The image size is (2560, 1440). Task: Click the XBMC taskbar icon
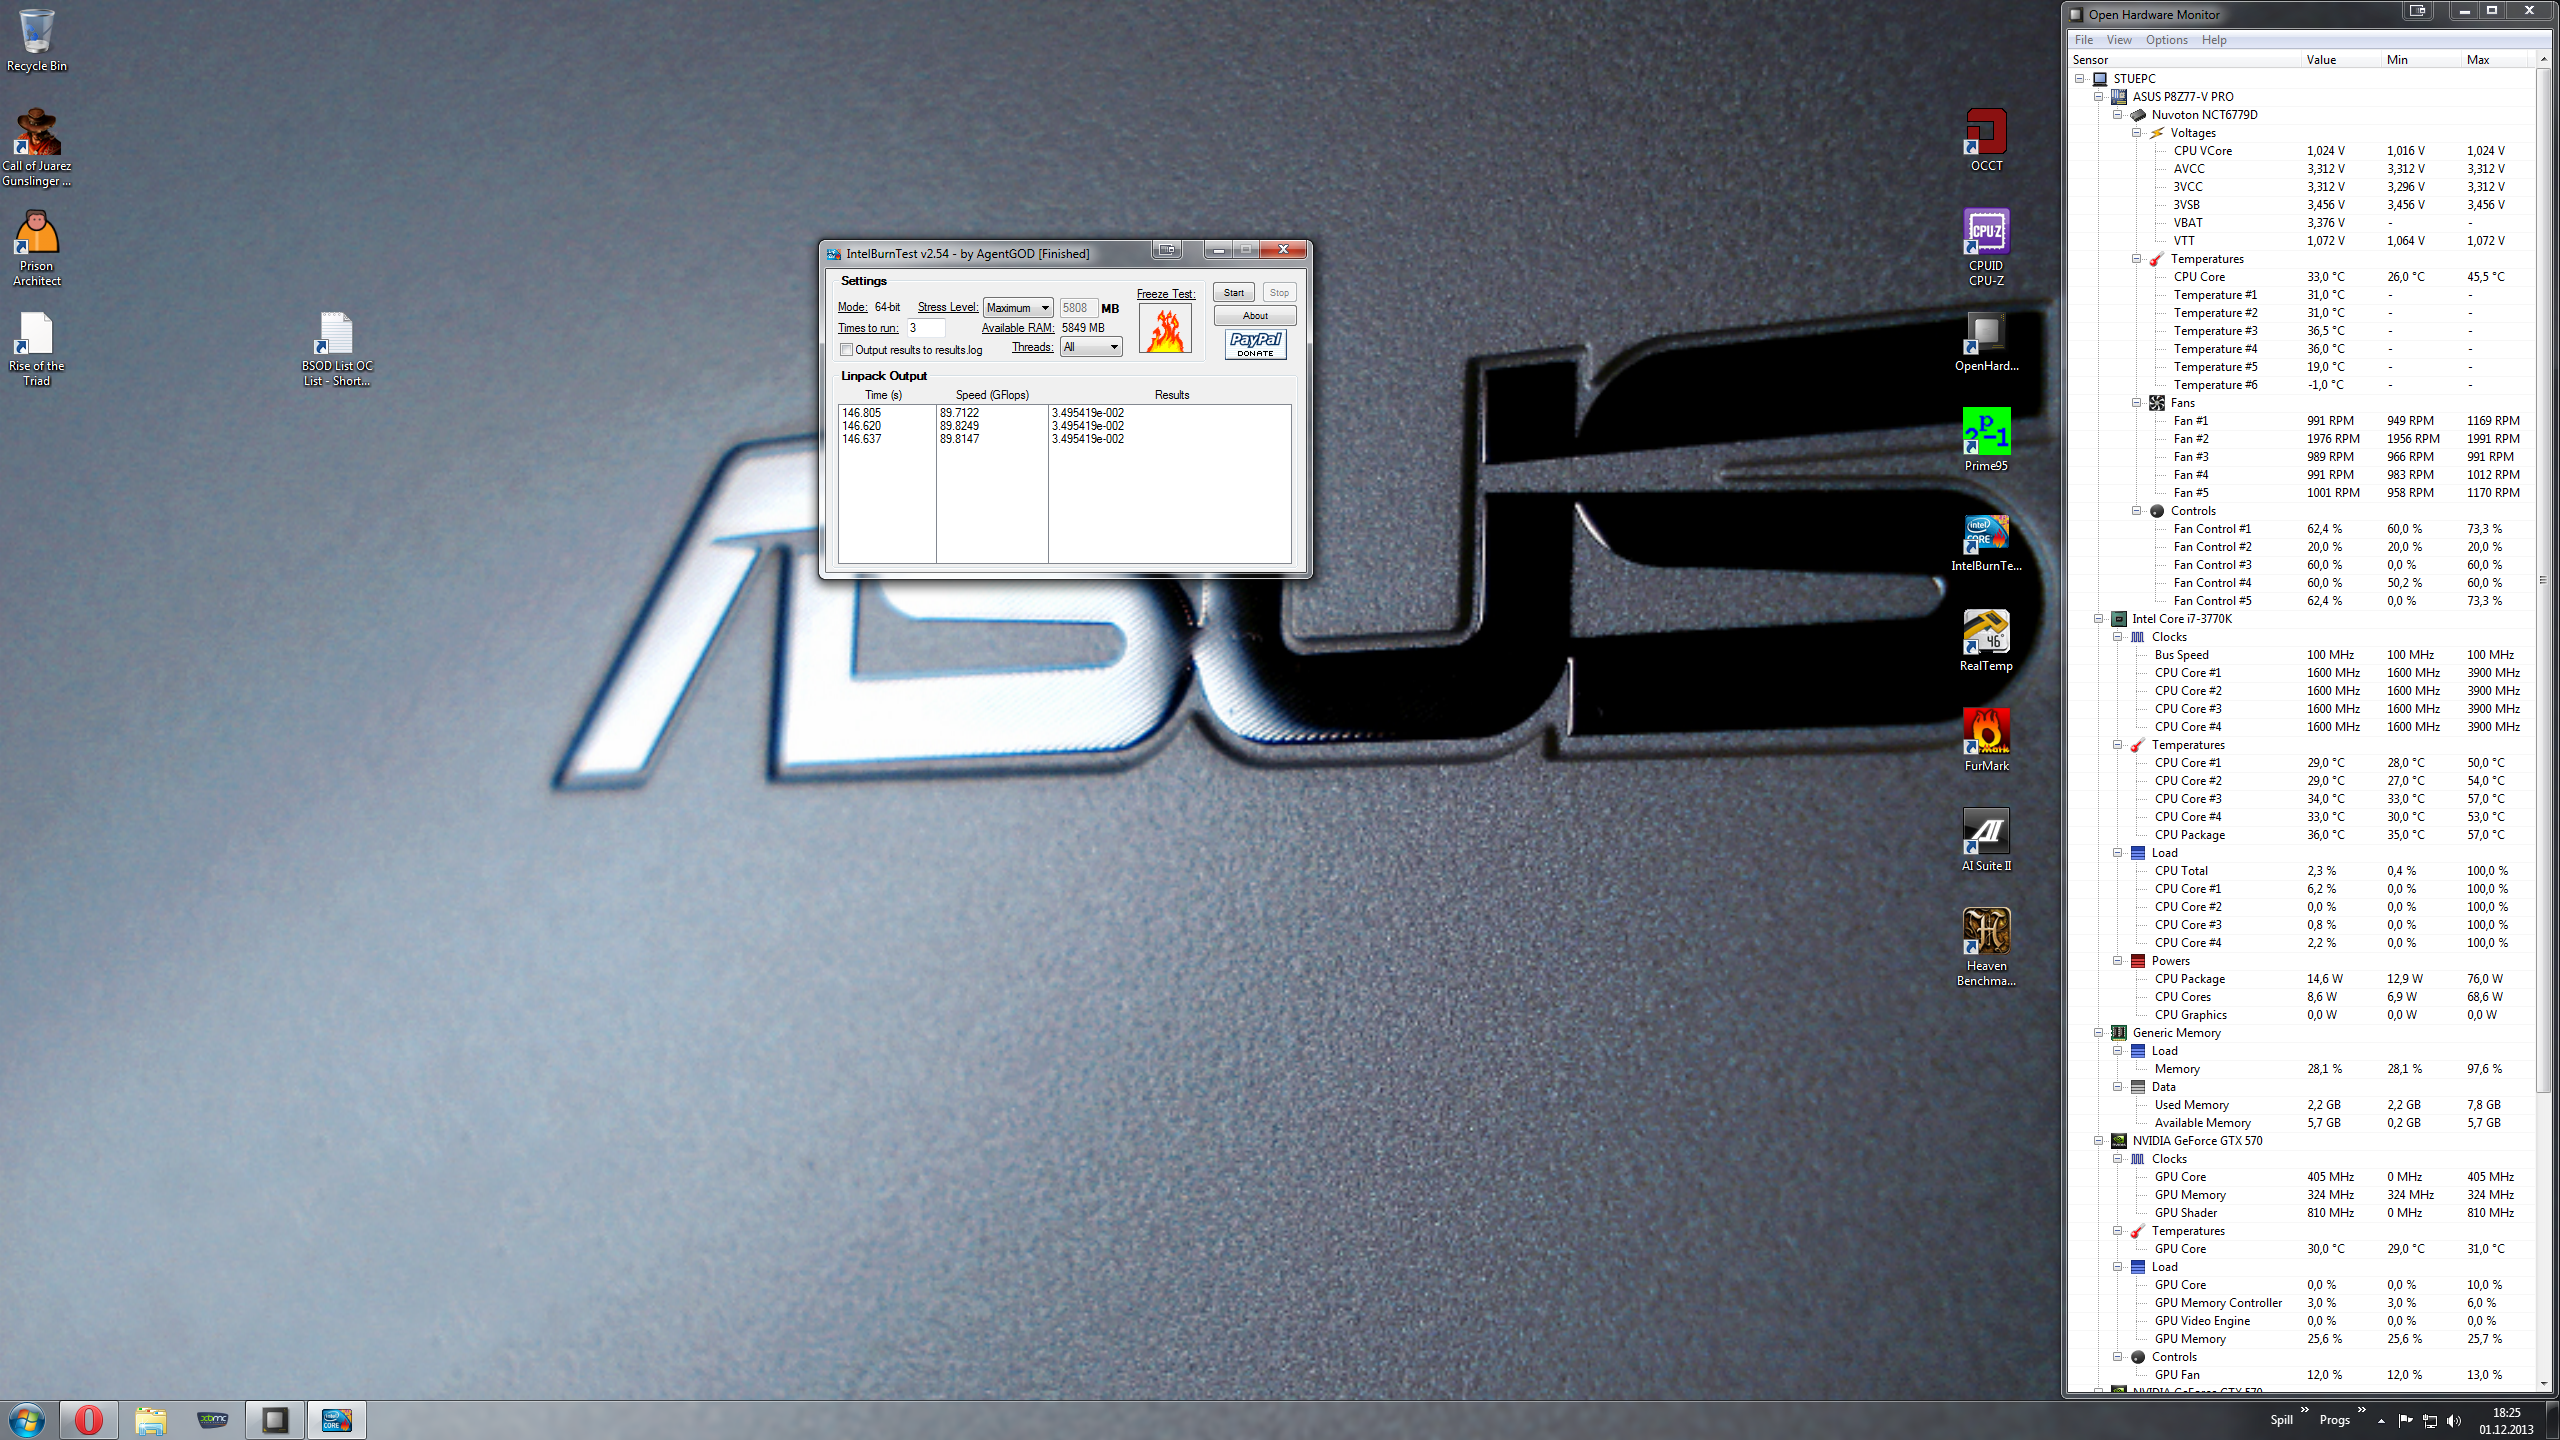213,1420
